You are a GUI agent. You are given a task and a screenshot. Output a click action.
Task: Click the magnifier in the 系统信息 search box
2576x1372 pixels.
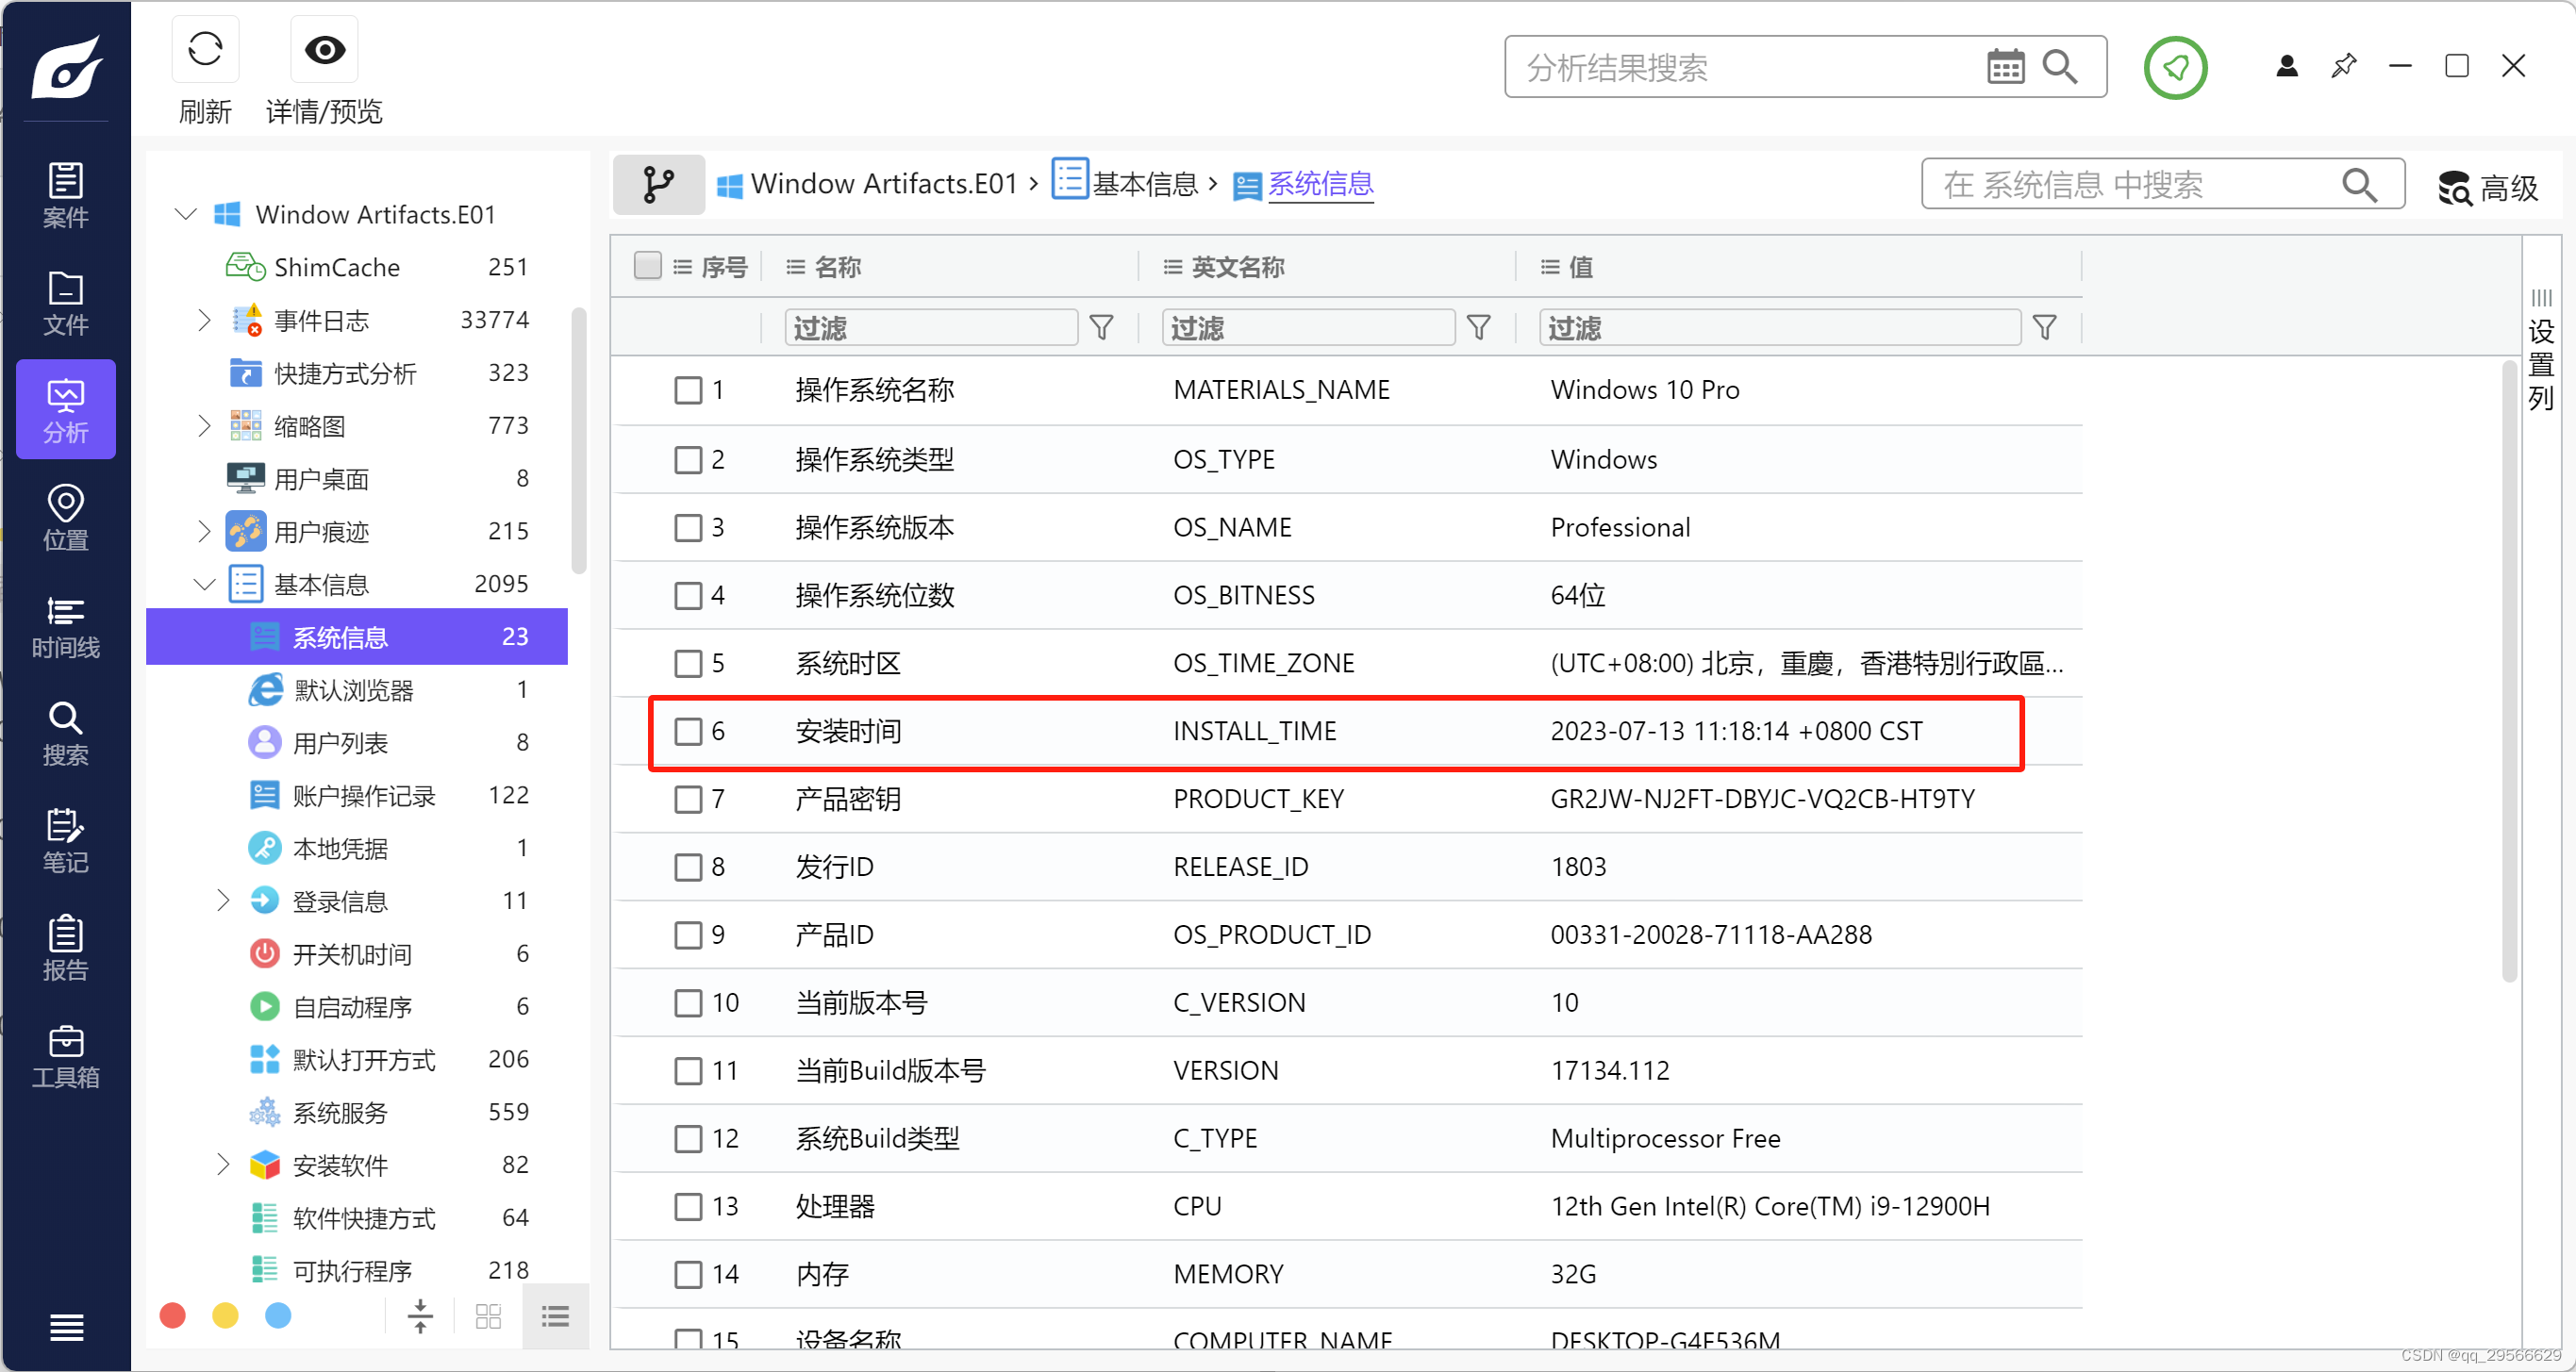click(x=2359, y=185)
